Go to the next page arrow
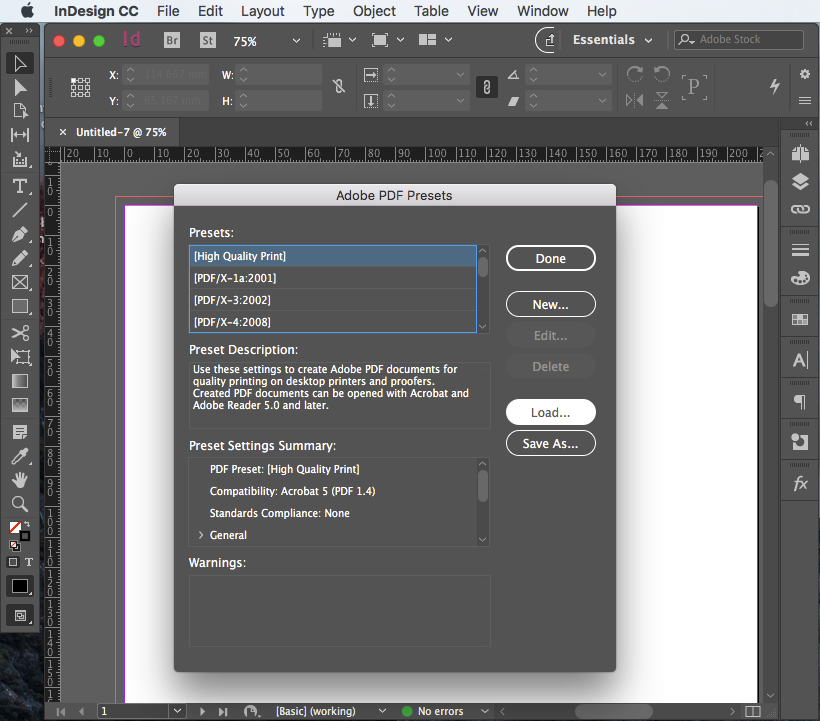The width and height of the screenshot is (820, 721). tap(202, 711)
